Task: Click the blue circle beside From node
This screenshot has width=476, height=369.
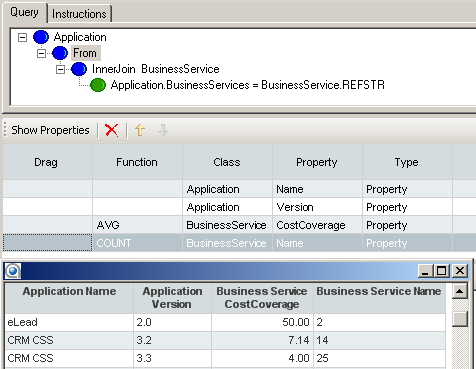Action: (x=60, y=53)
